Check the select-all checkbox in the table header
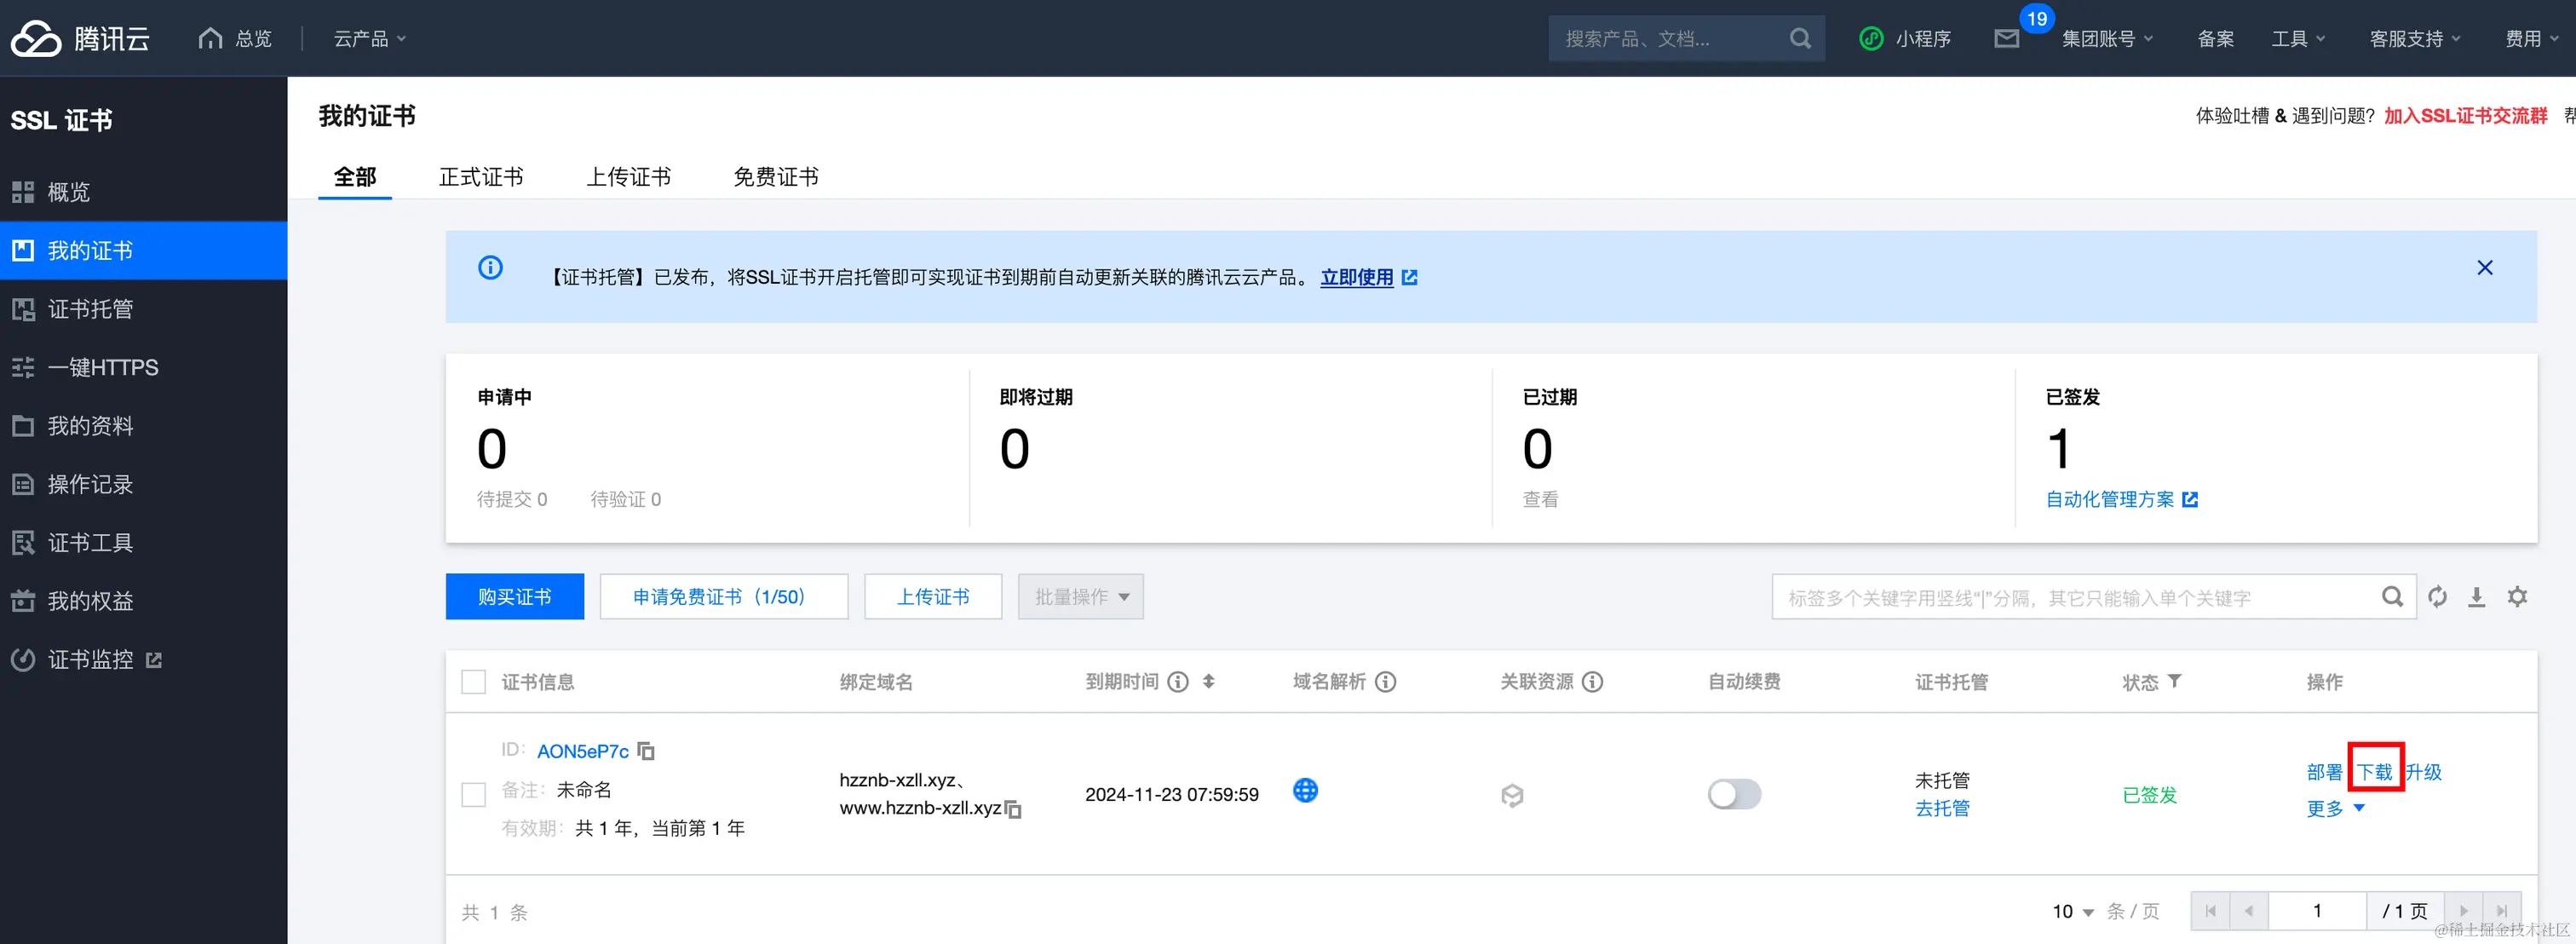The image size is (2576, 944). pos(473,682)
